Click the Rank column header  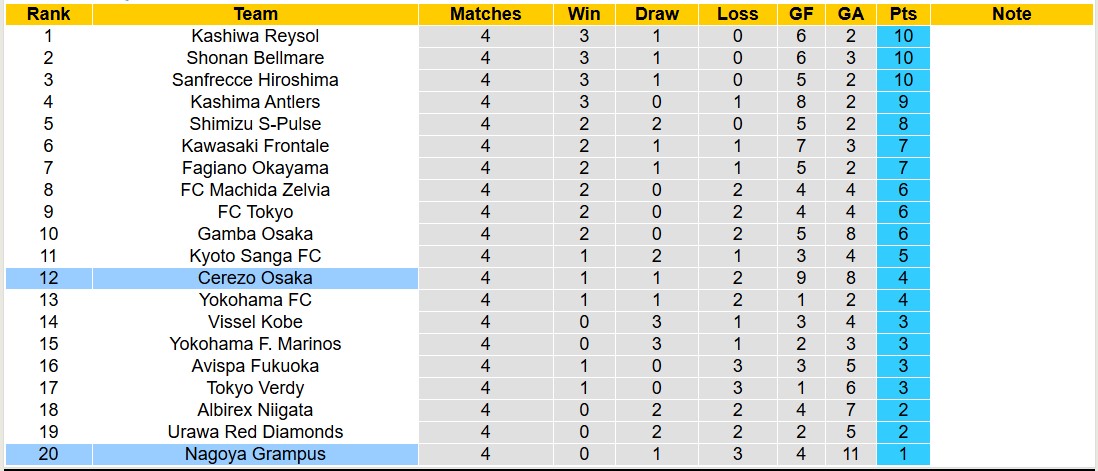click(47, 14)
